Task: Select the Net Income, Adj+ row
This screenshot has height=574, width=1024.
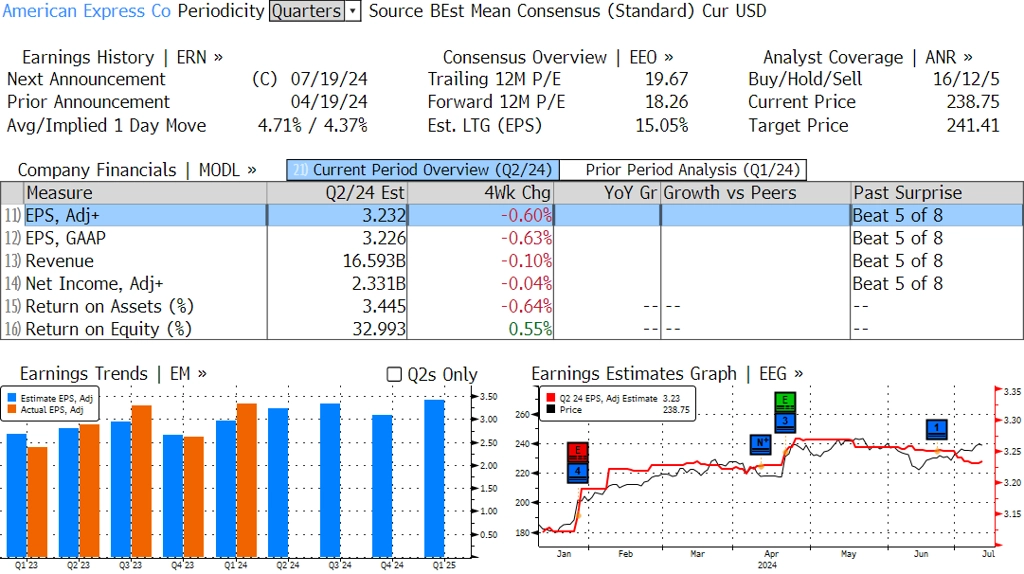Action: (511, 284)
